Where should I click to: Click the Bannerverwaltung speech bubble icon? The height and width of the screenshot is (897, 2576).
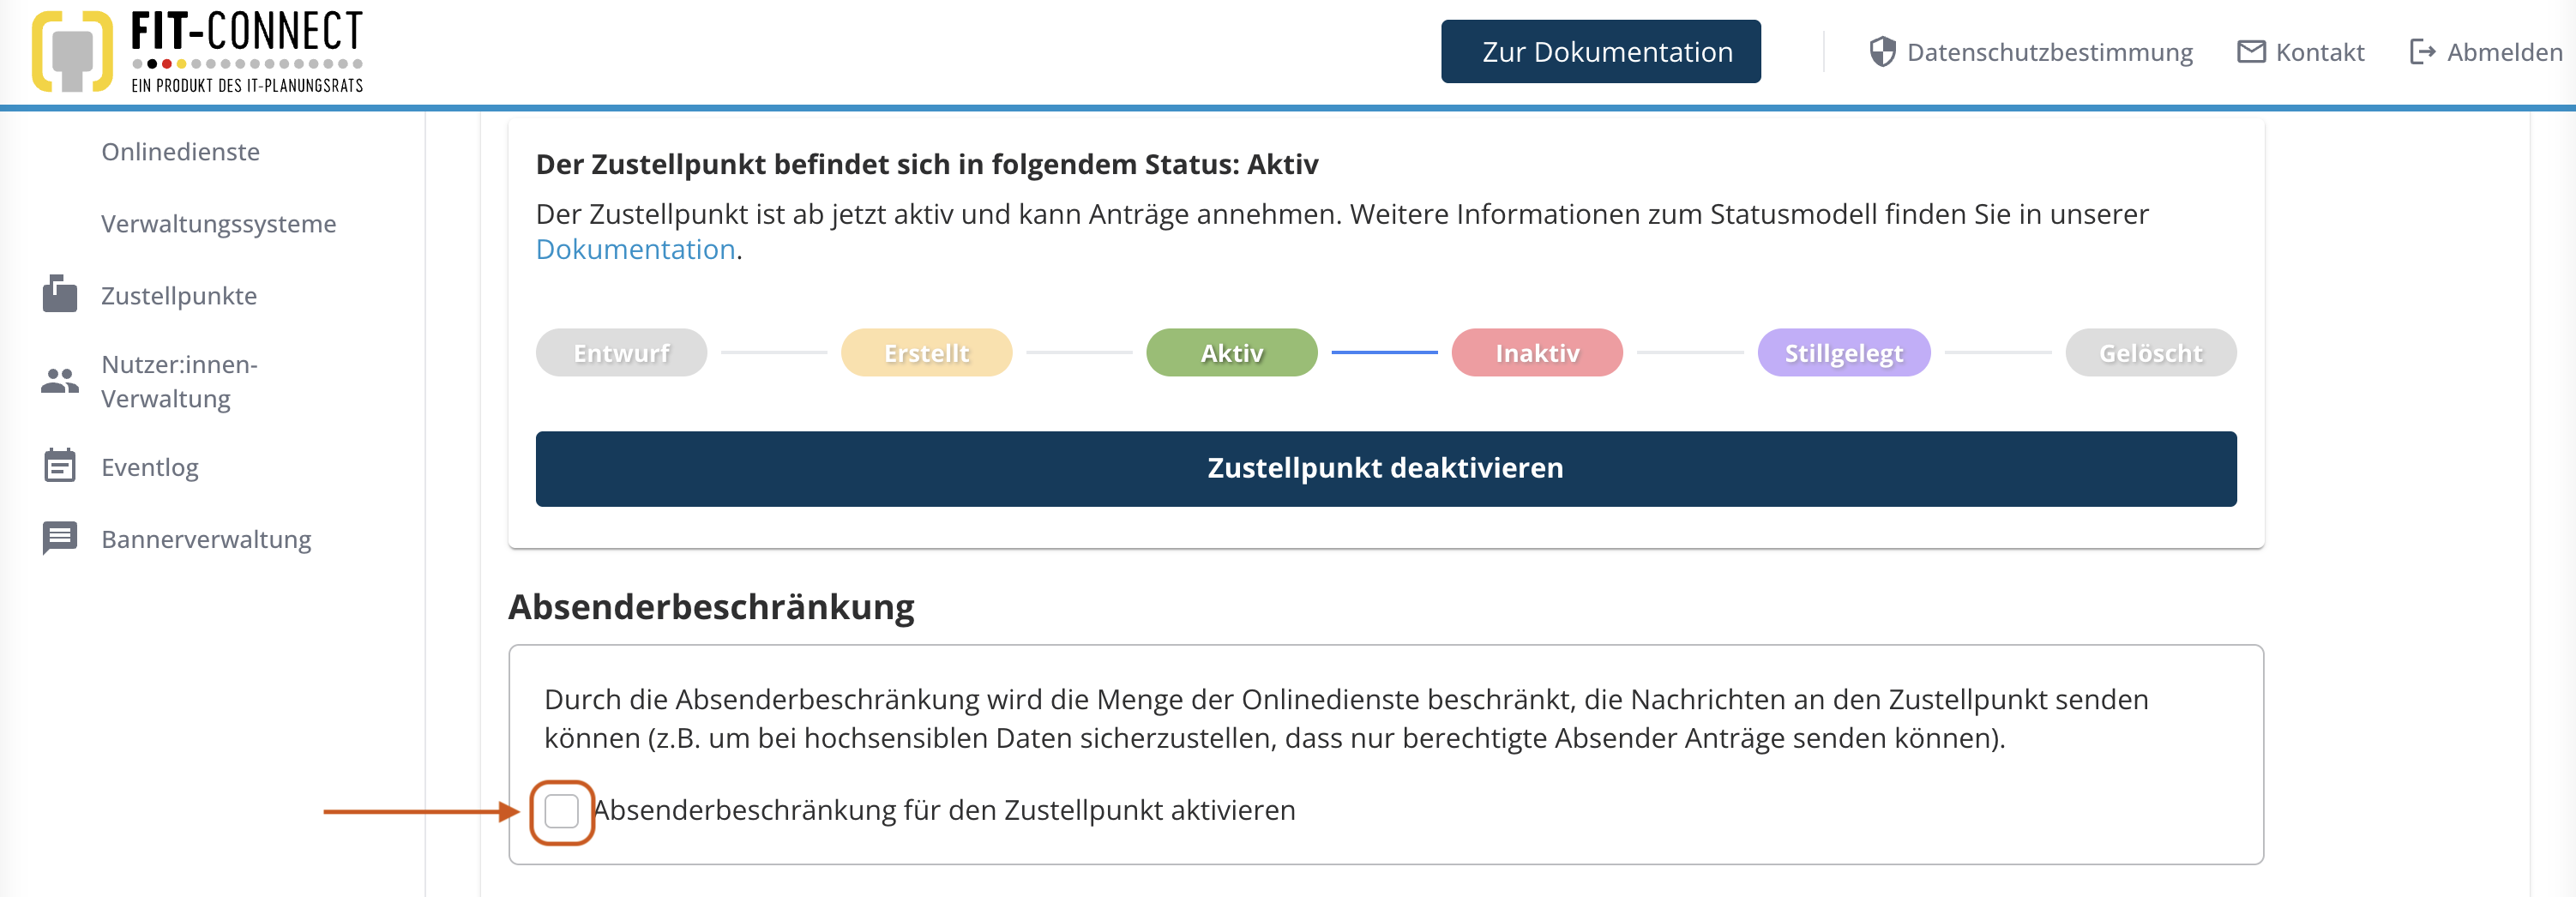[60, 538]
